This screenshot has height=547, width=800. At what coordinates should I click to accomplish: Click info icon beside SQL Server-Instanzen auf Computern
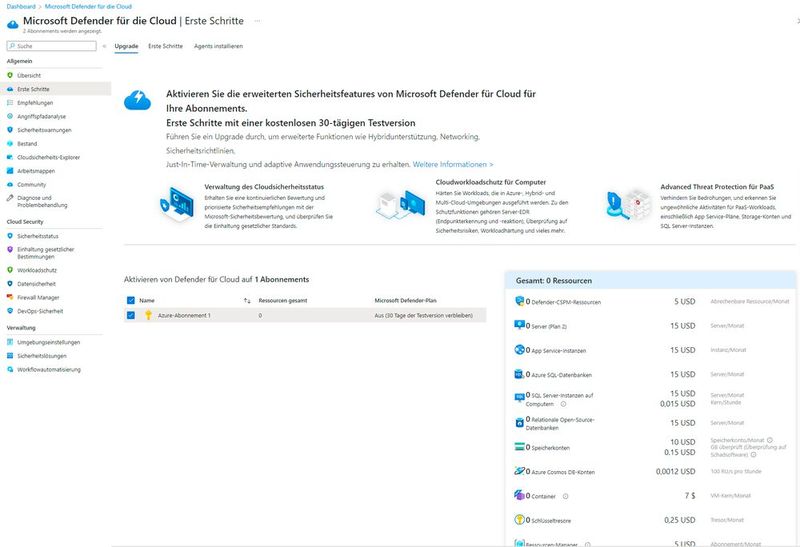click(563, 404)
